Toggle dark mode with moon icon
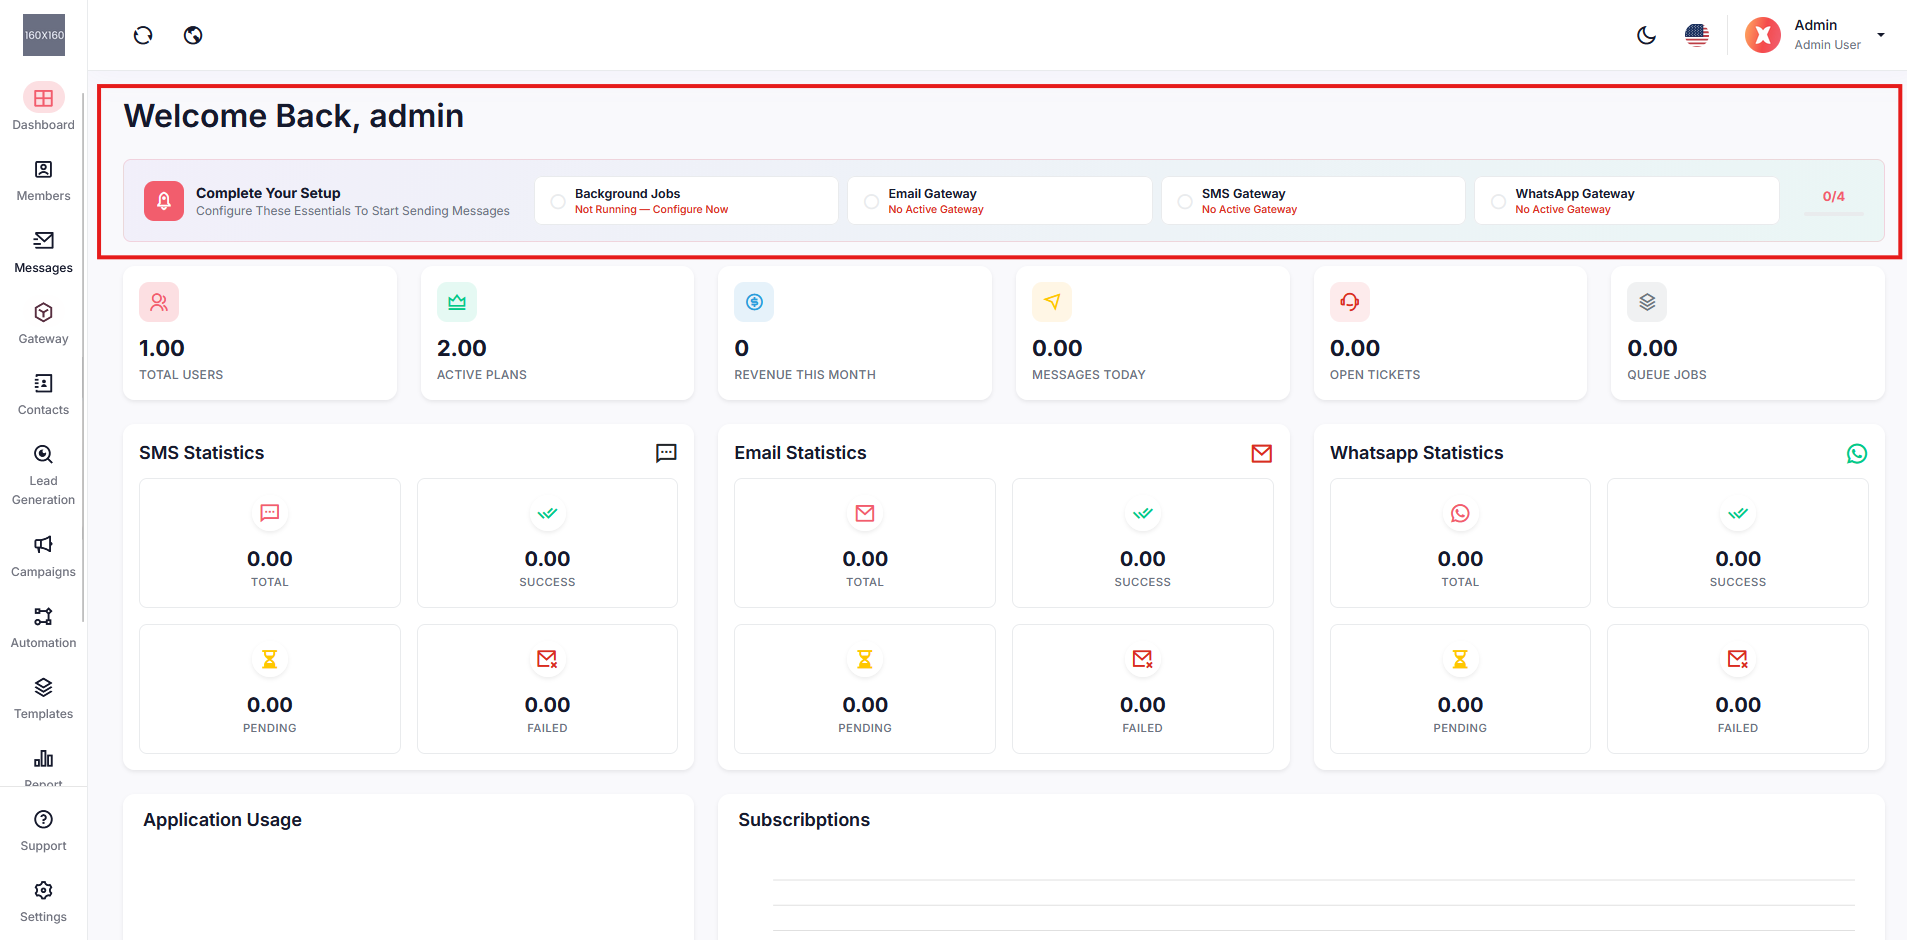The width and height of the screenshot is (1907, 940). 1646,35
